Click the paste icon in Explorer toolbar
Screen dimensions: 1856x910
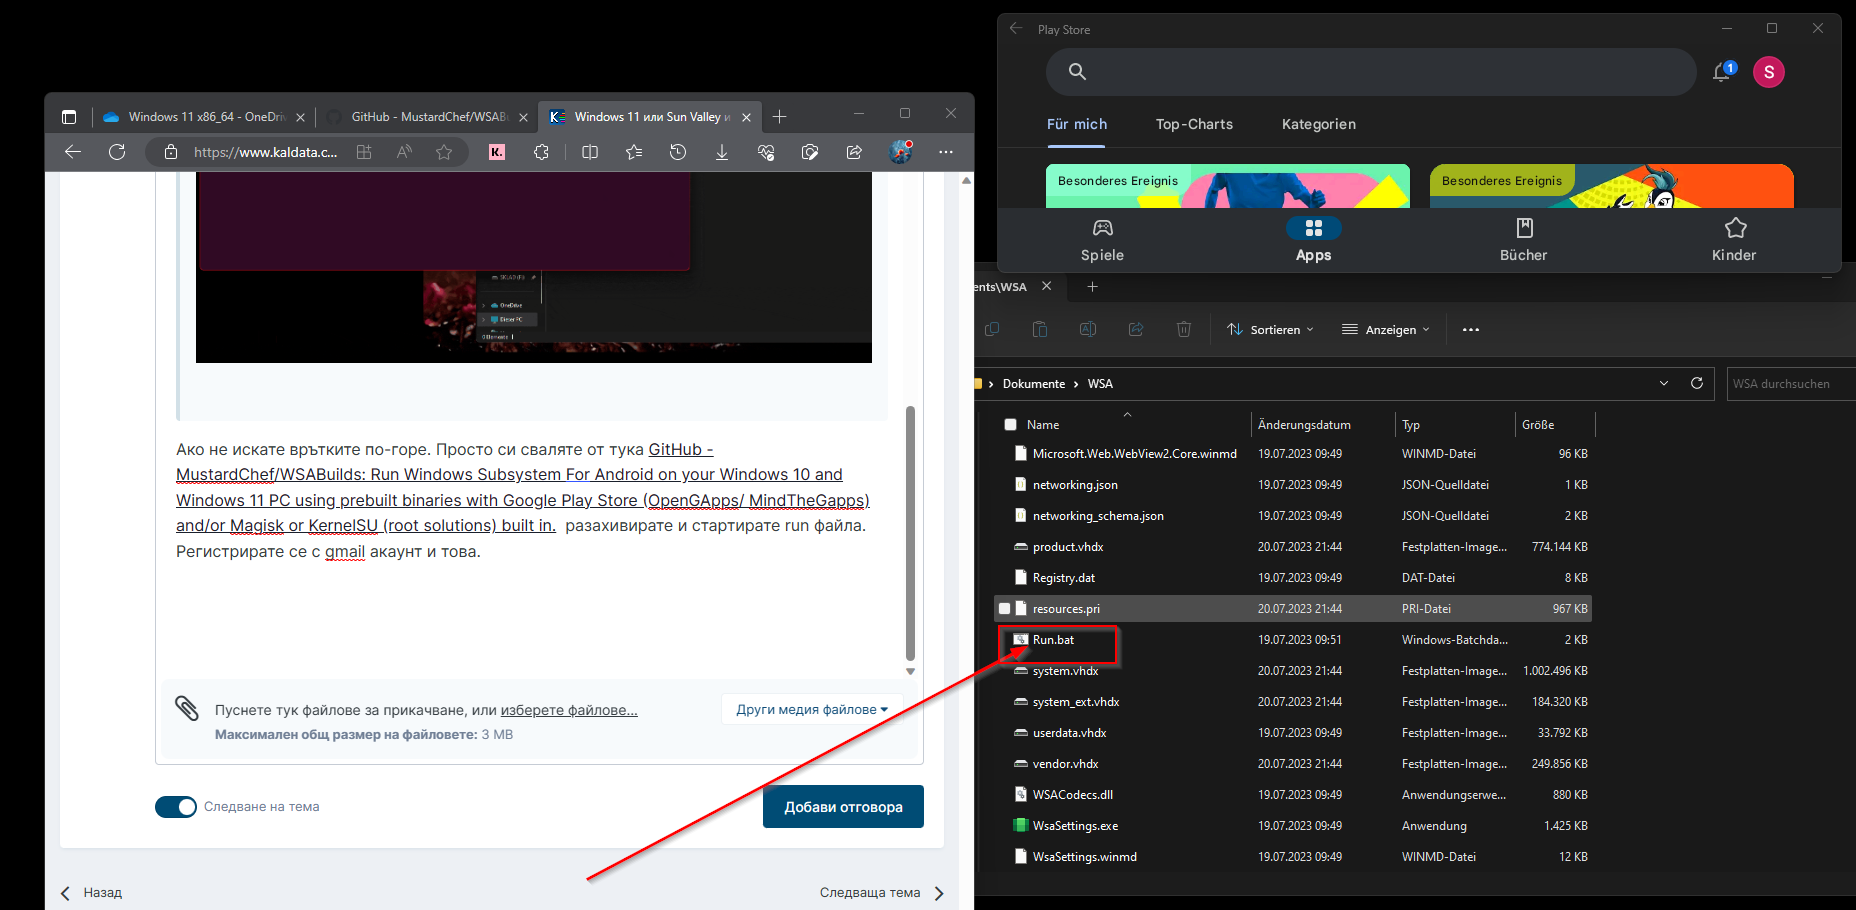click(x=1040, y=329)
